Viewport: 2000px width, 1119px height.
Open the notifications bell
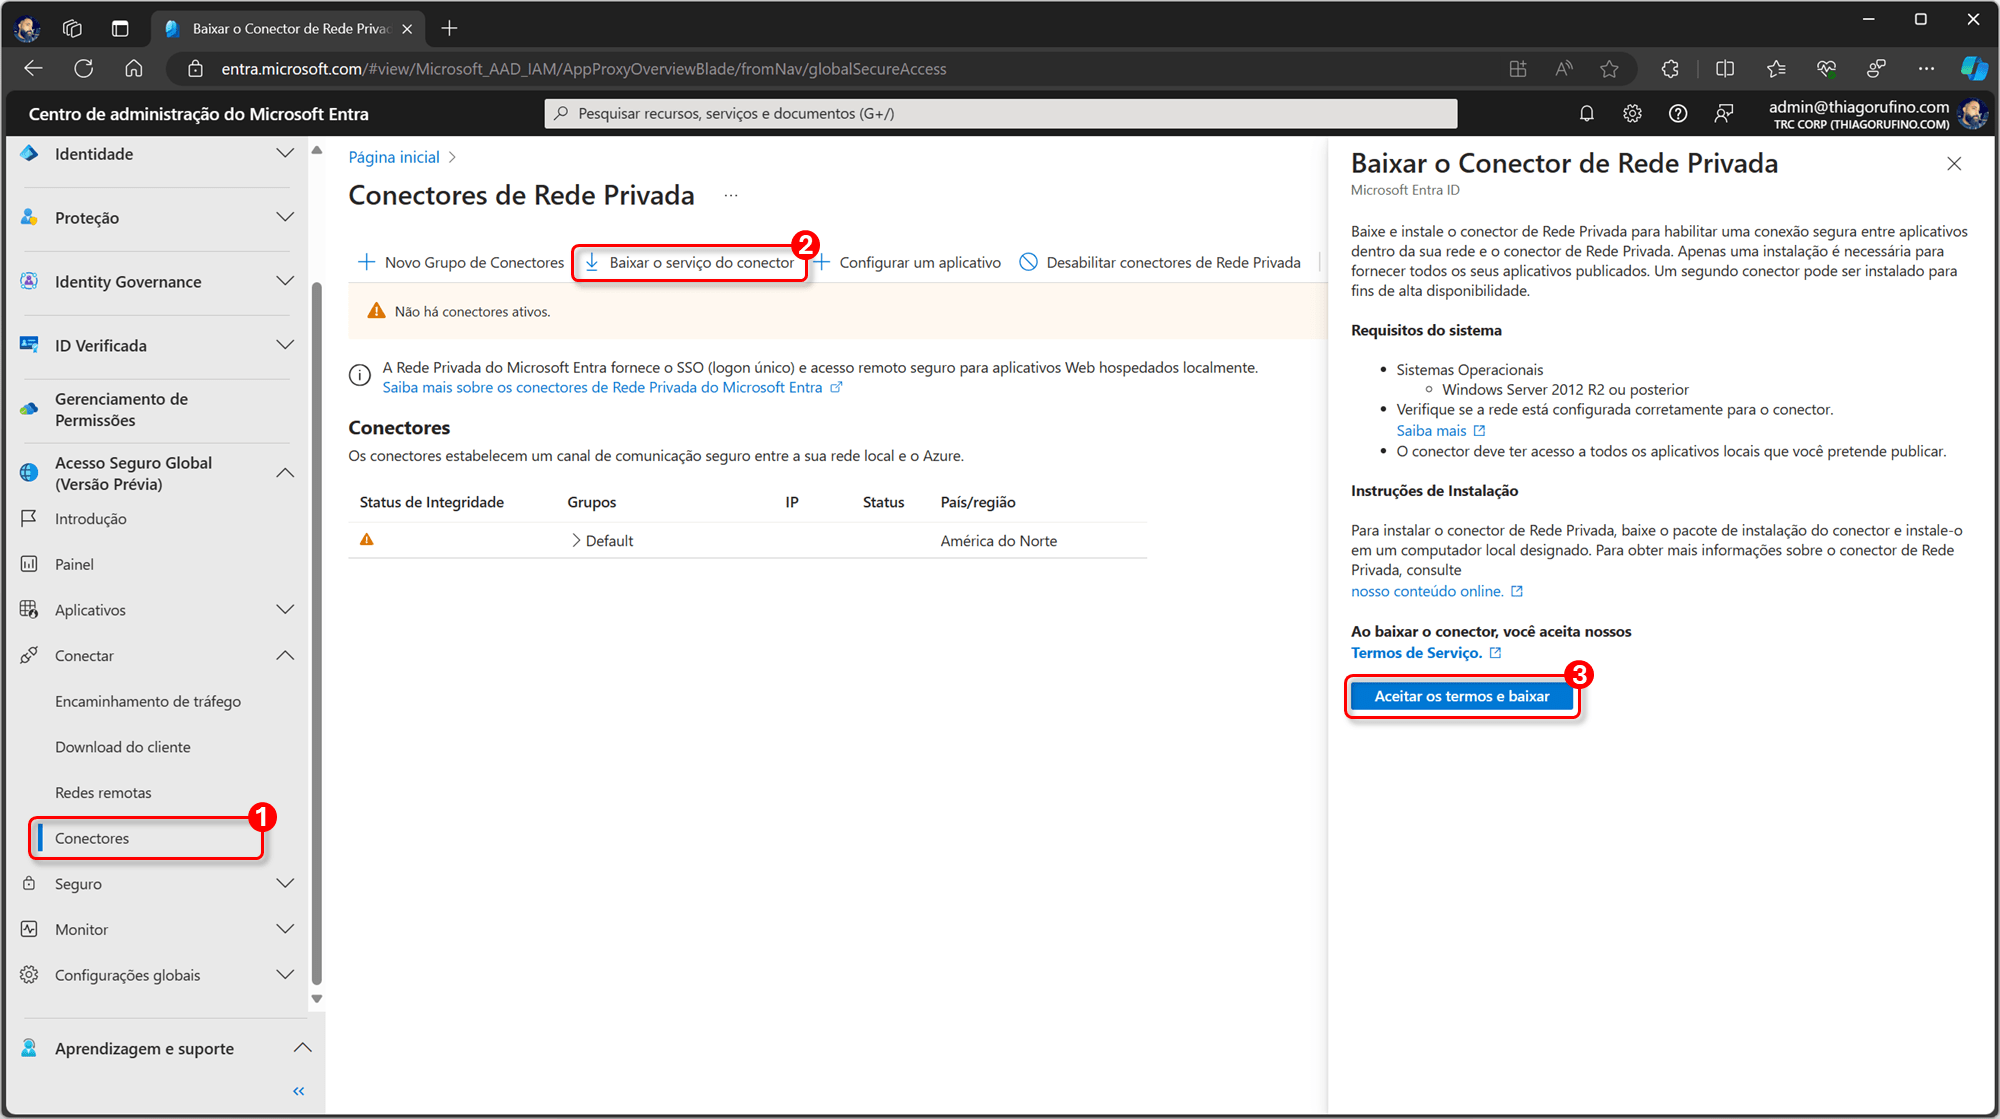pos(1586,114)
